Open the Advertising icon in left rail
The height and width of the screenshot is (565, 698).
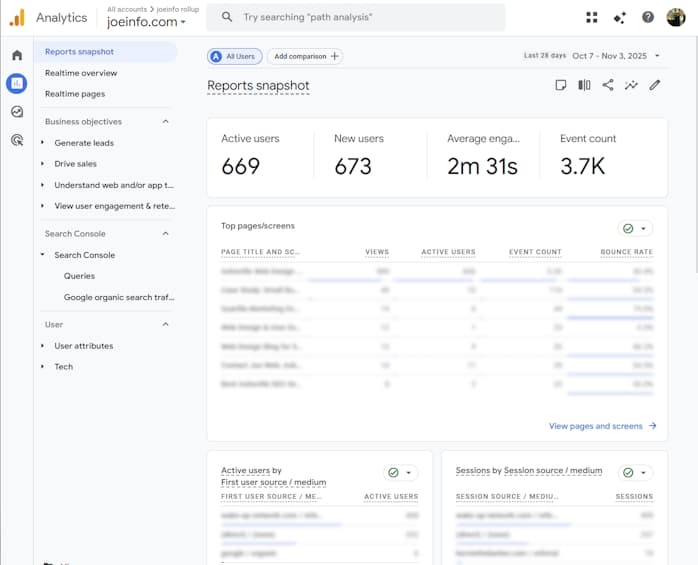[x=16, y=141]
